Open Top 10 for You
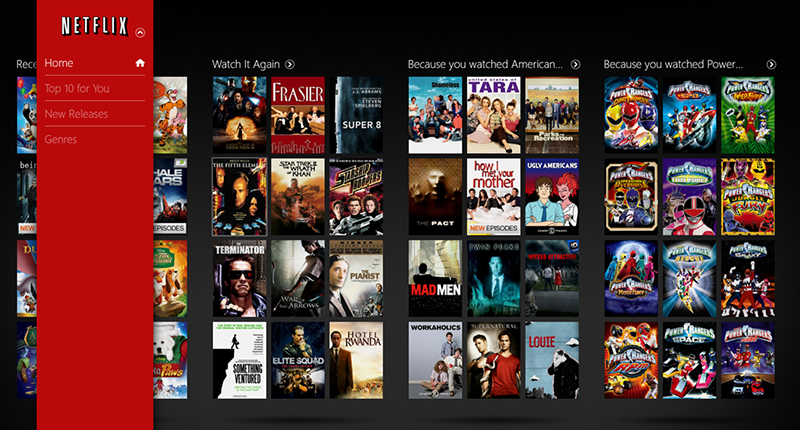 pyautogui.click(x=77, y=88)
